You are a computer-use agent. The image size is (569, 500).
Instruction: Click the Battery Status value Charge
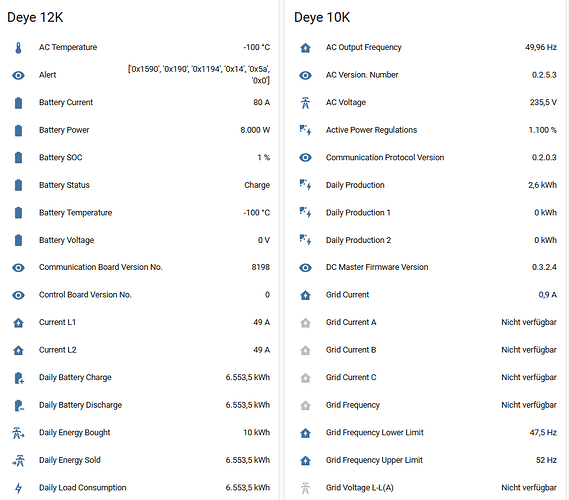tap(257, 185)
